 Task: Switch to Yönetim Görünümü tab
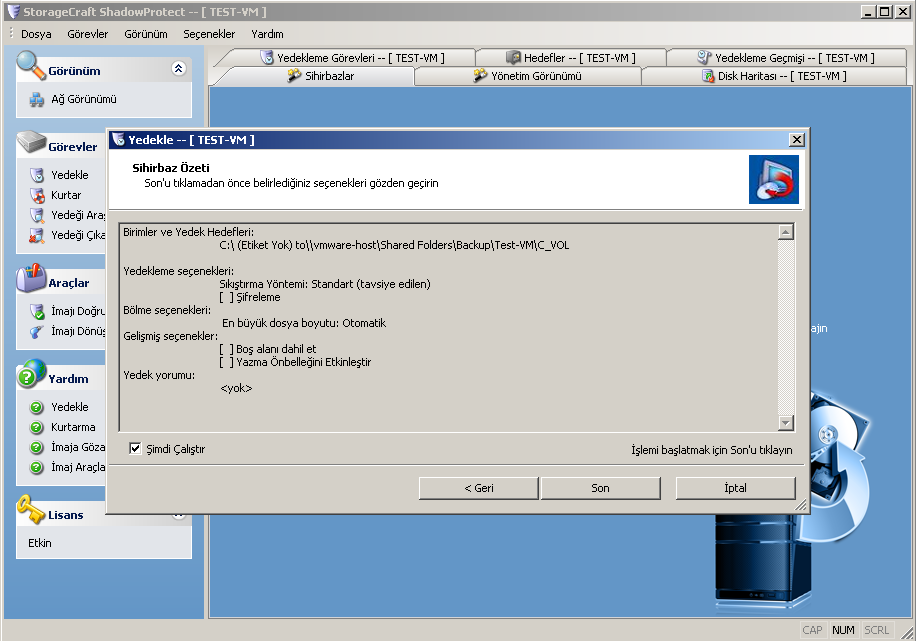[x=527, y=76]
